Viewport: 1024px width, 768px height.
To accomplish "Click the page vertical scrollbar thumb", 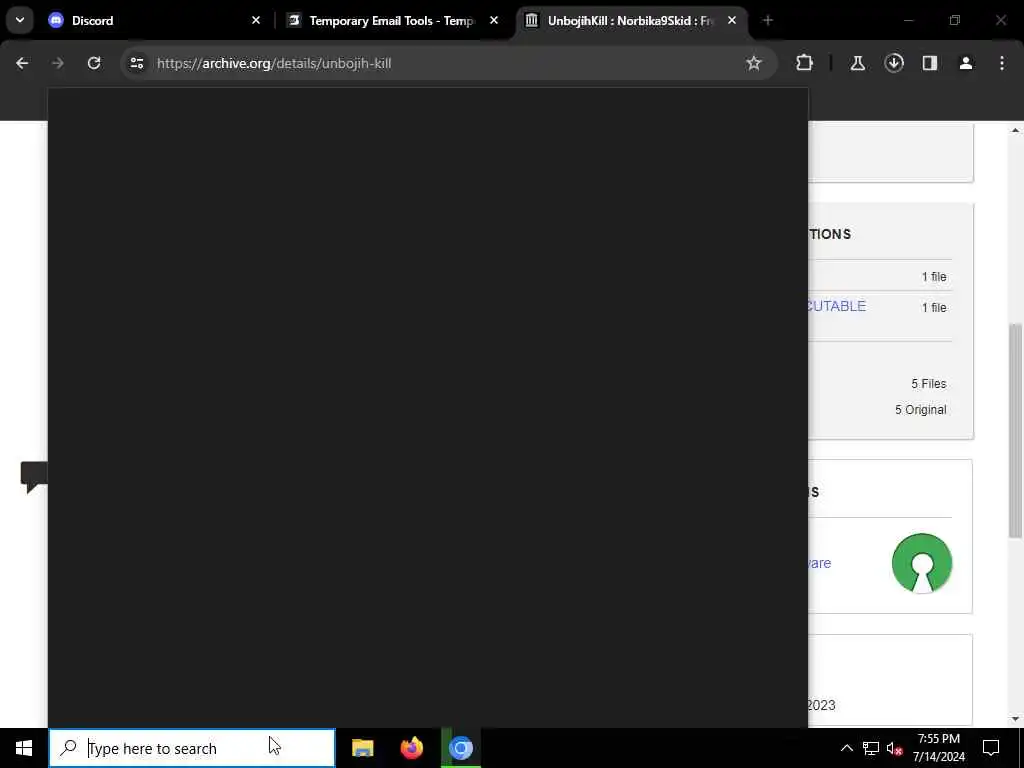I will (1016, 431).
